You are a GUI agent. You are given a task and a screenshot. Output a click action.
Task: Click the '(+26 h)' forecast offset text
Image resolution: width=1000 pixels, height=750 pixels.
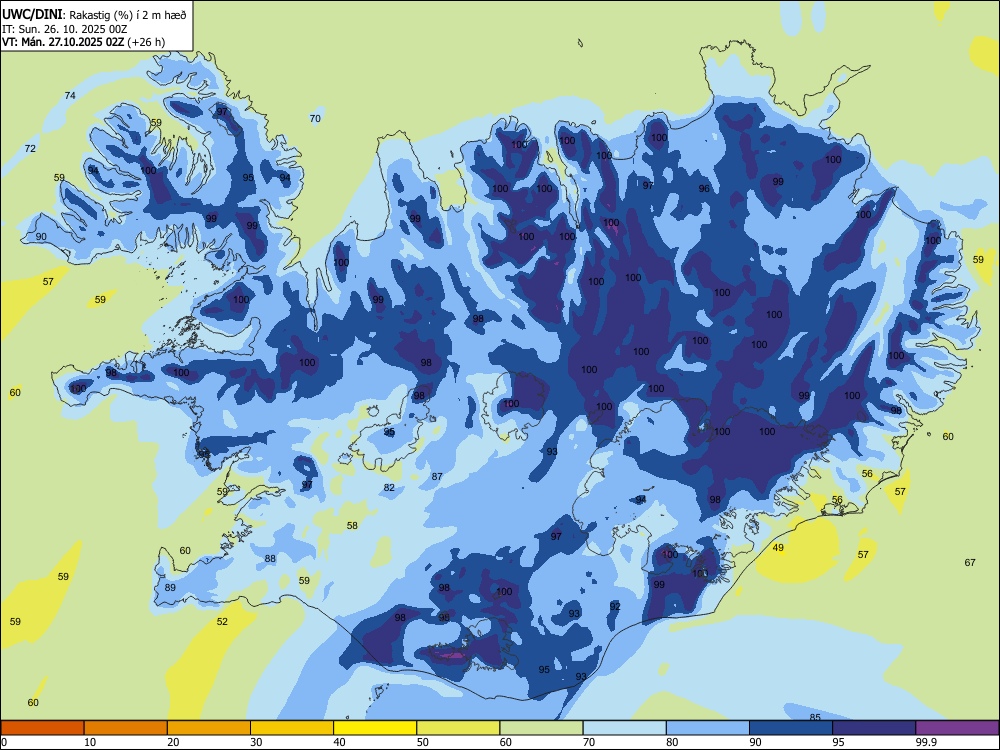click(x=146, y=42)
